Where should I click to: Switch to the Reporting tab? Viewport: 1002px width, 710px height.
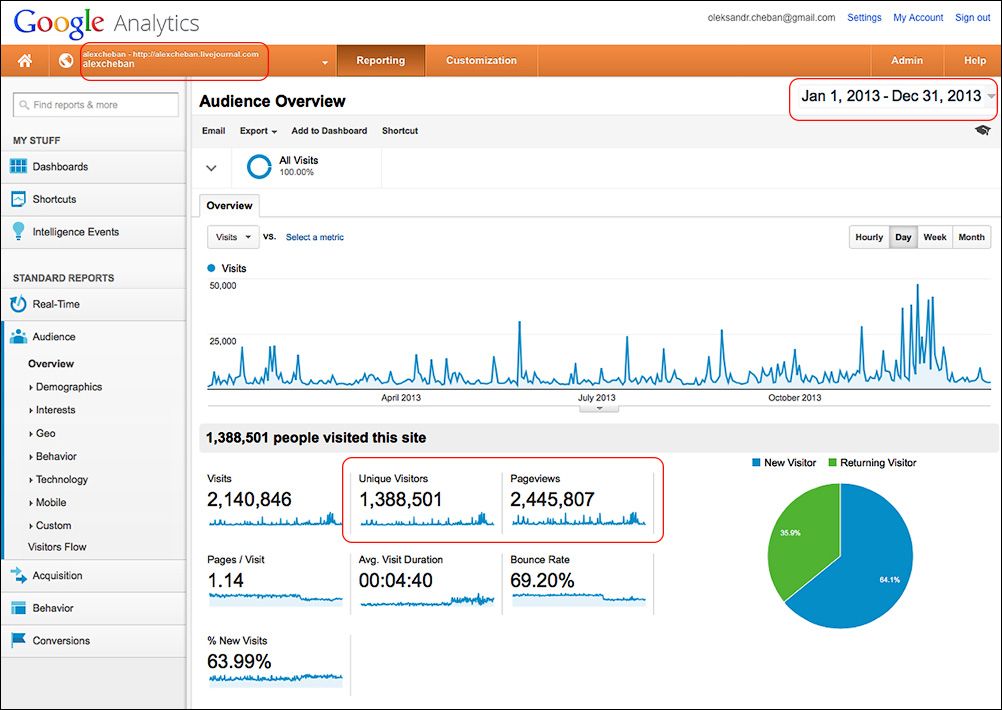point(381,61)
